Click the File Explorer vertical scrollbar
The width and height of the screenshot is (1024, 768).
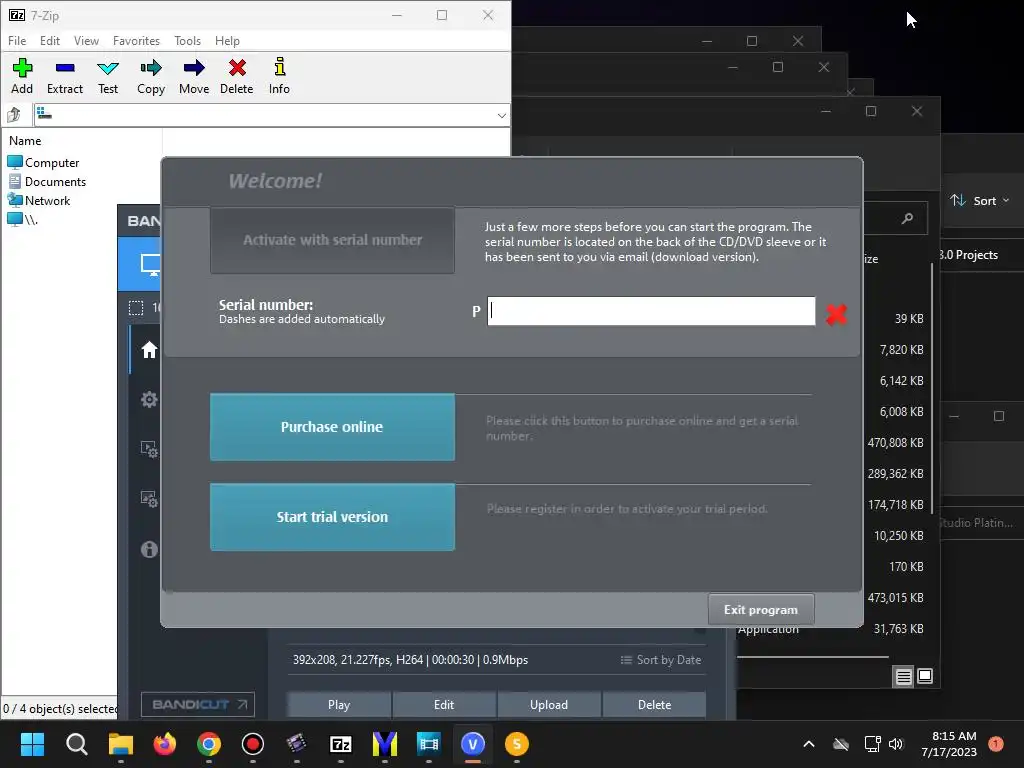point(933,388)
